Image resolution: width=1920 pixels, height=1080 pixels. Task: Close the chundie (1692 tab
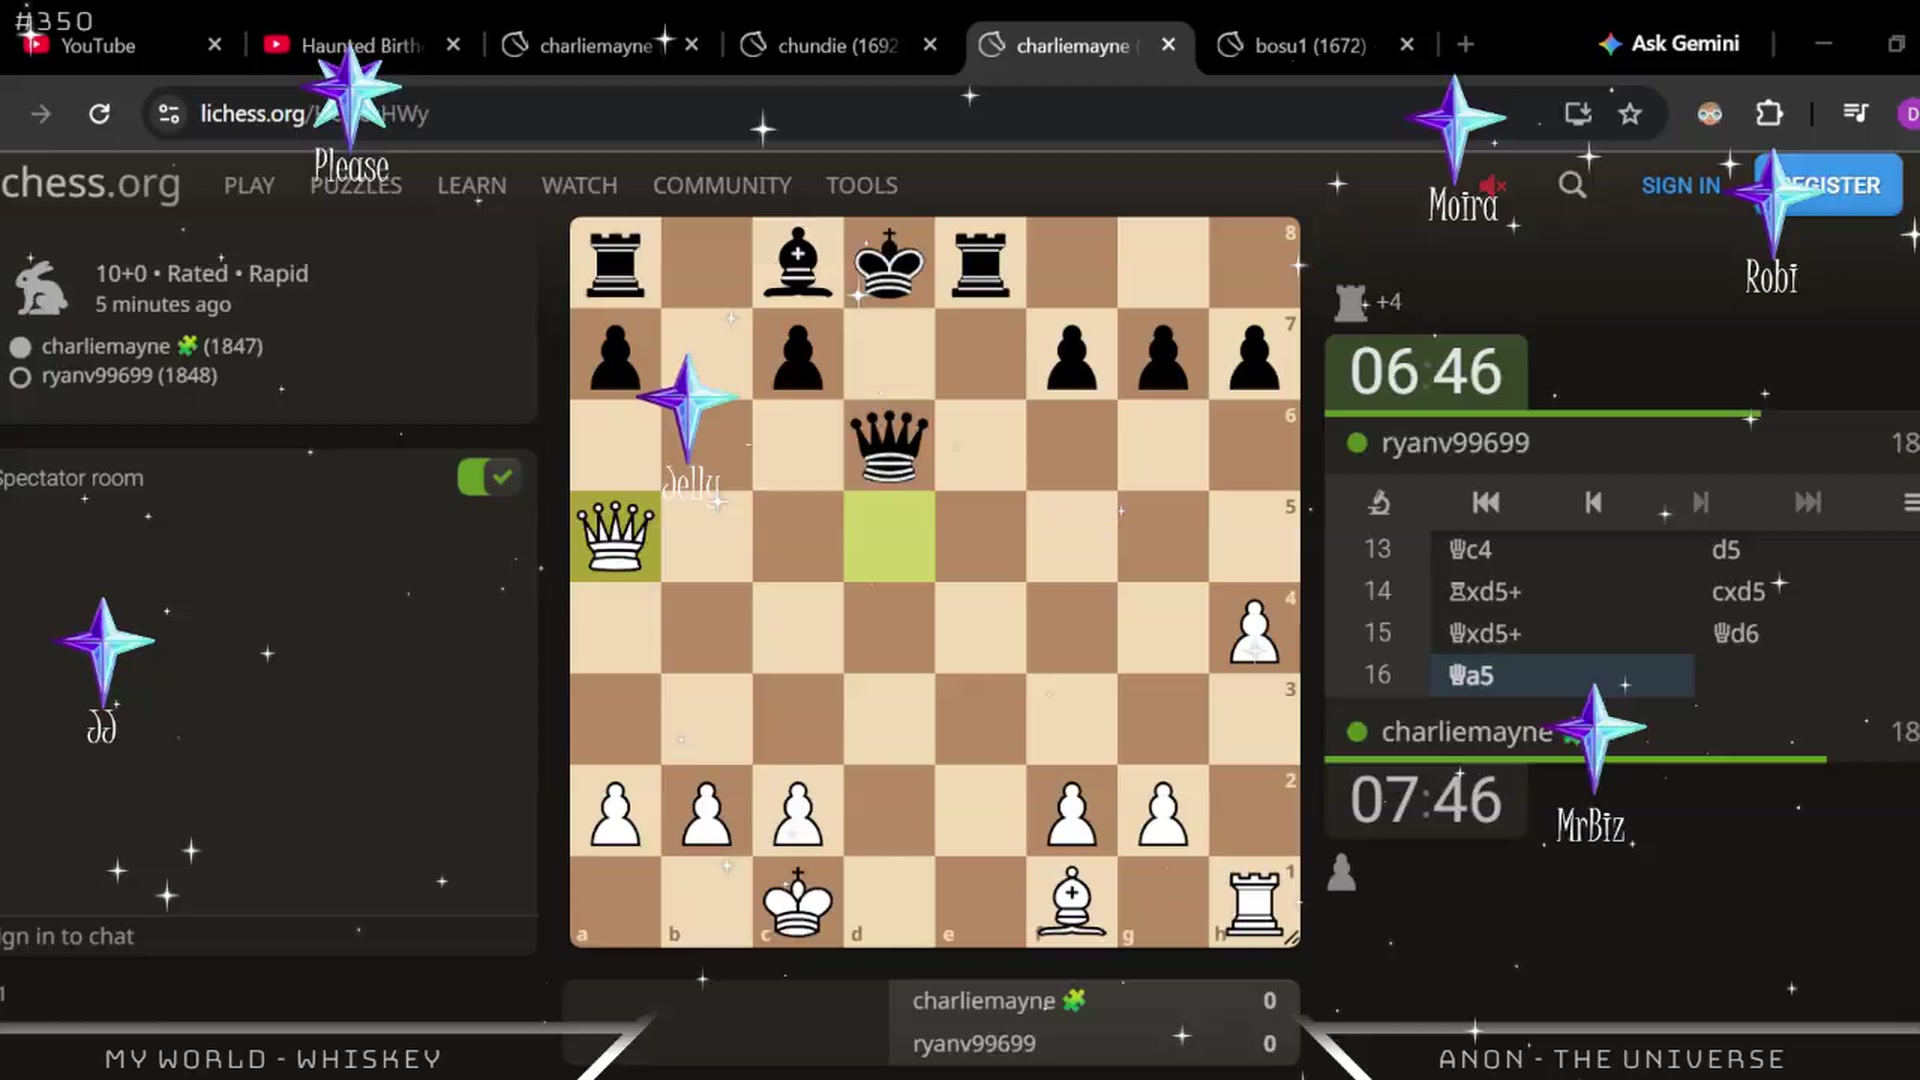[x=930, y=45]
